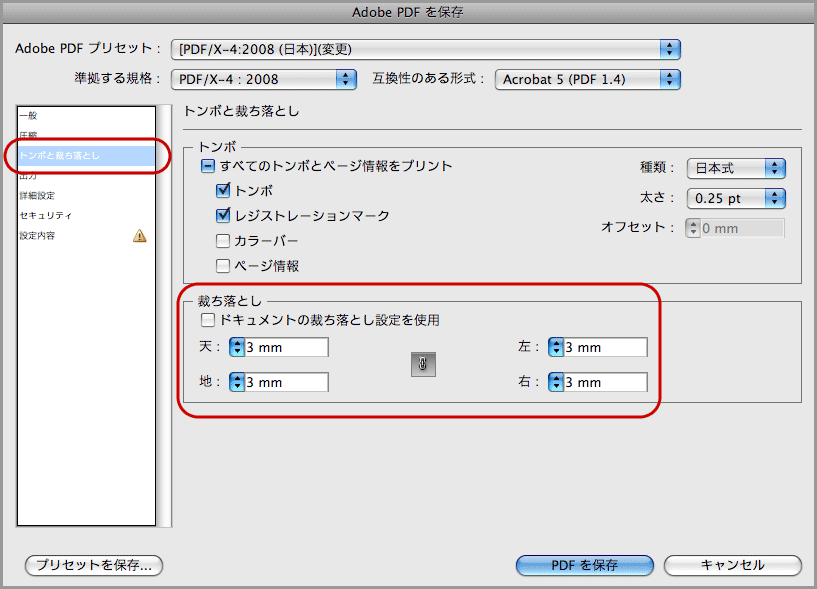Enable the カラーバー checkbox

coord(222,240)
